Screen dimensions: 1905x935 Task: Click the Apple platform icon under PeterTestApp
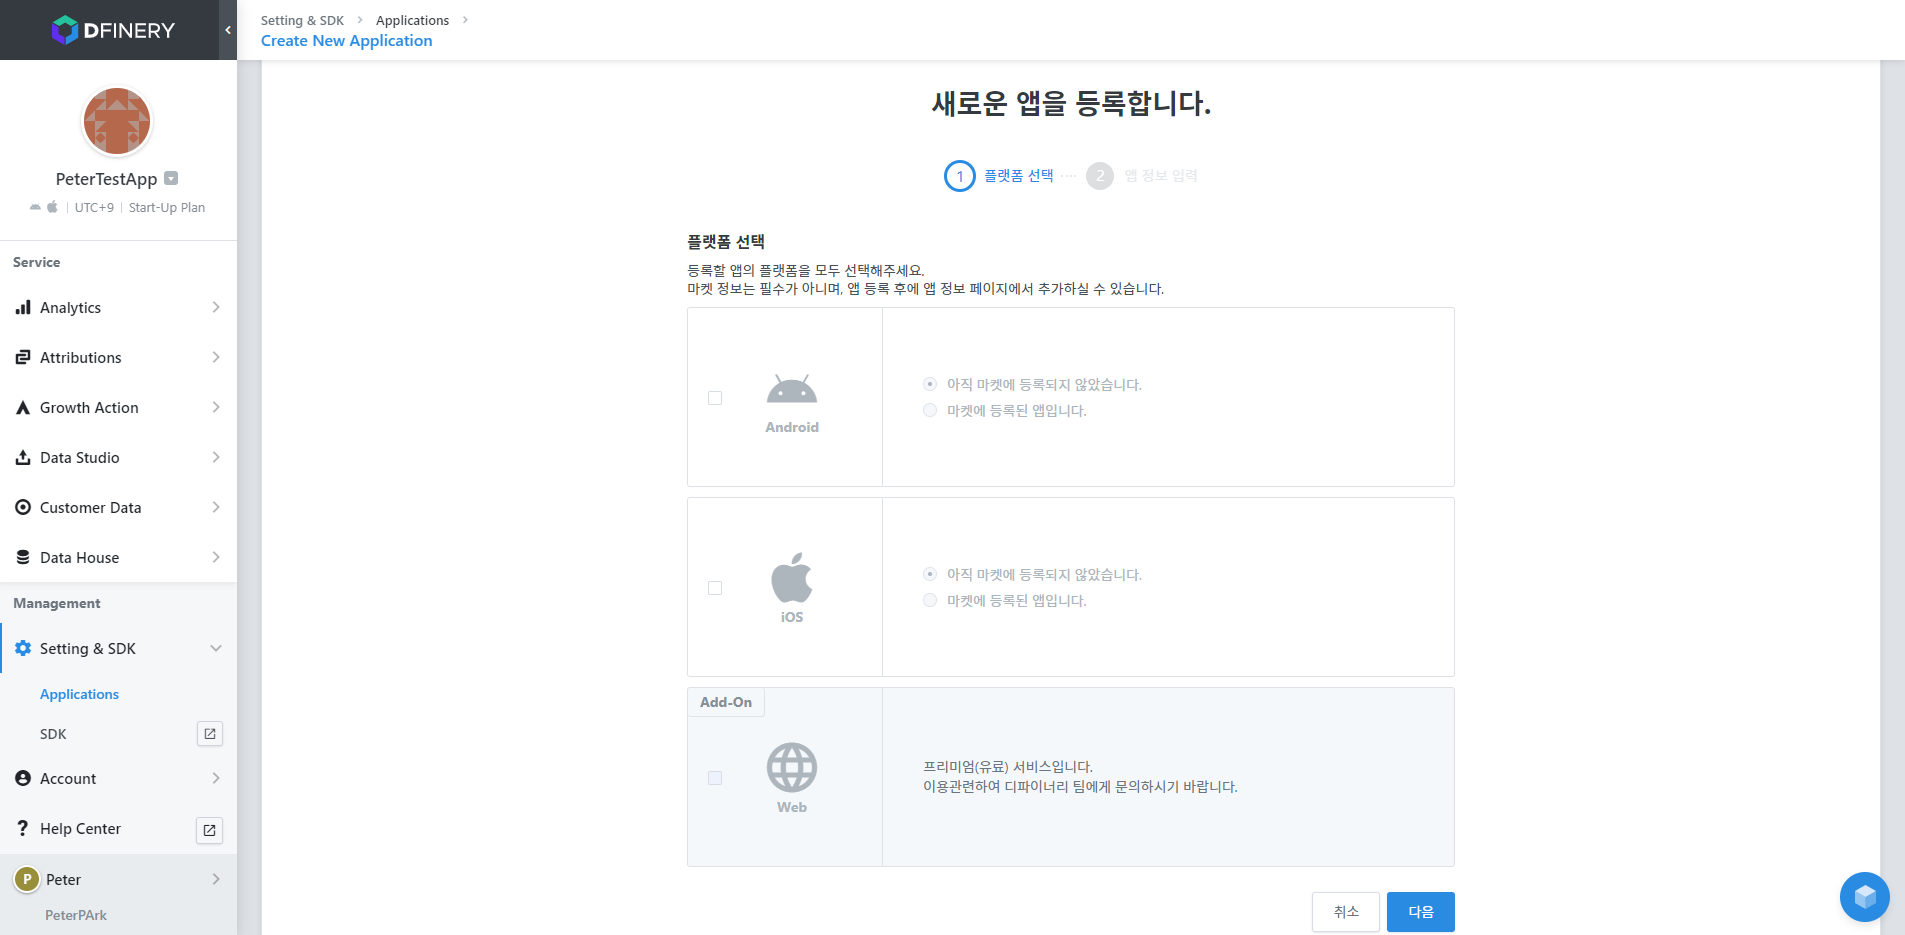click(52, 207)
